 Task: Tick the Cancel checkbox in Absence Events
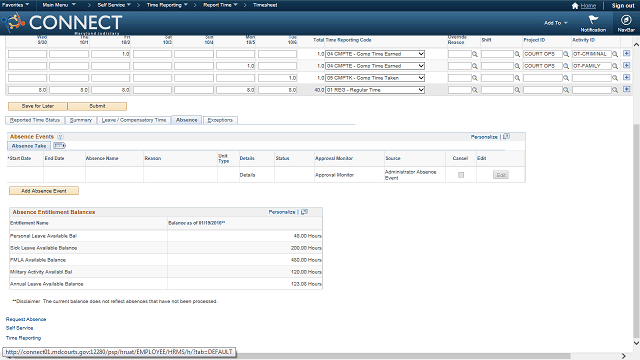[x=461, y=175]
